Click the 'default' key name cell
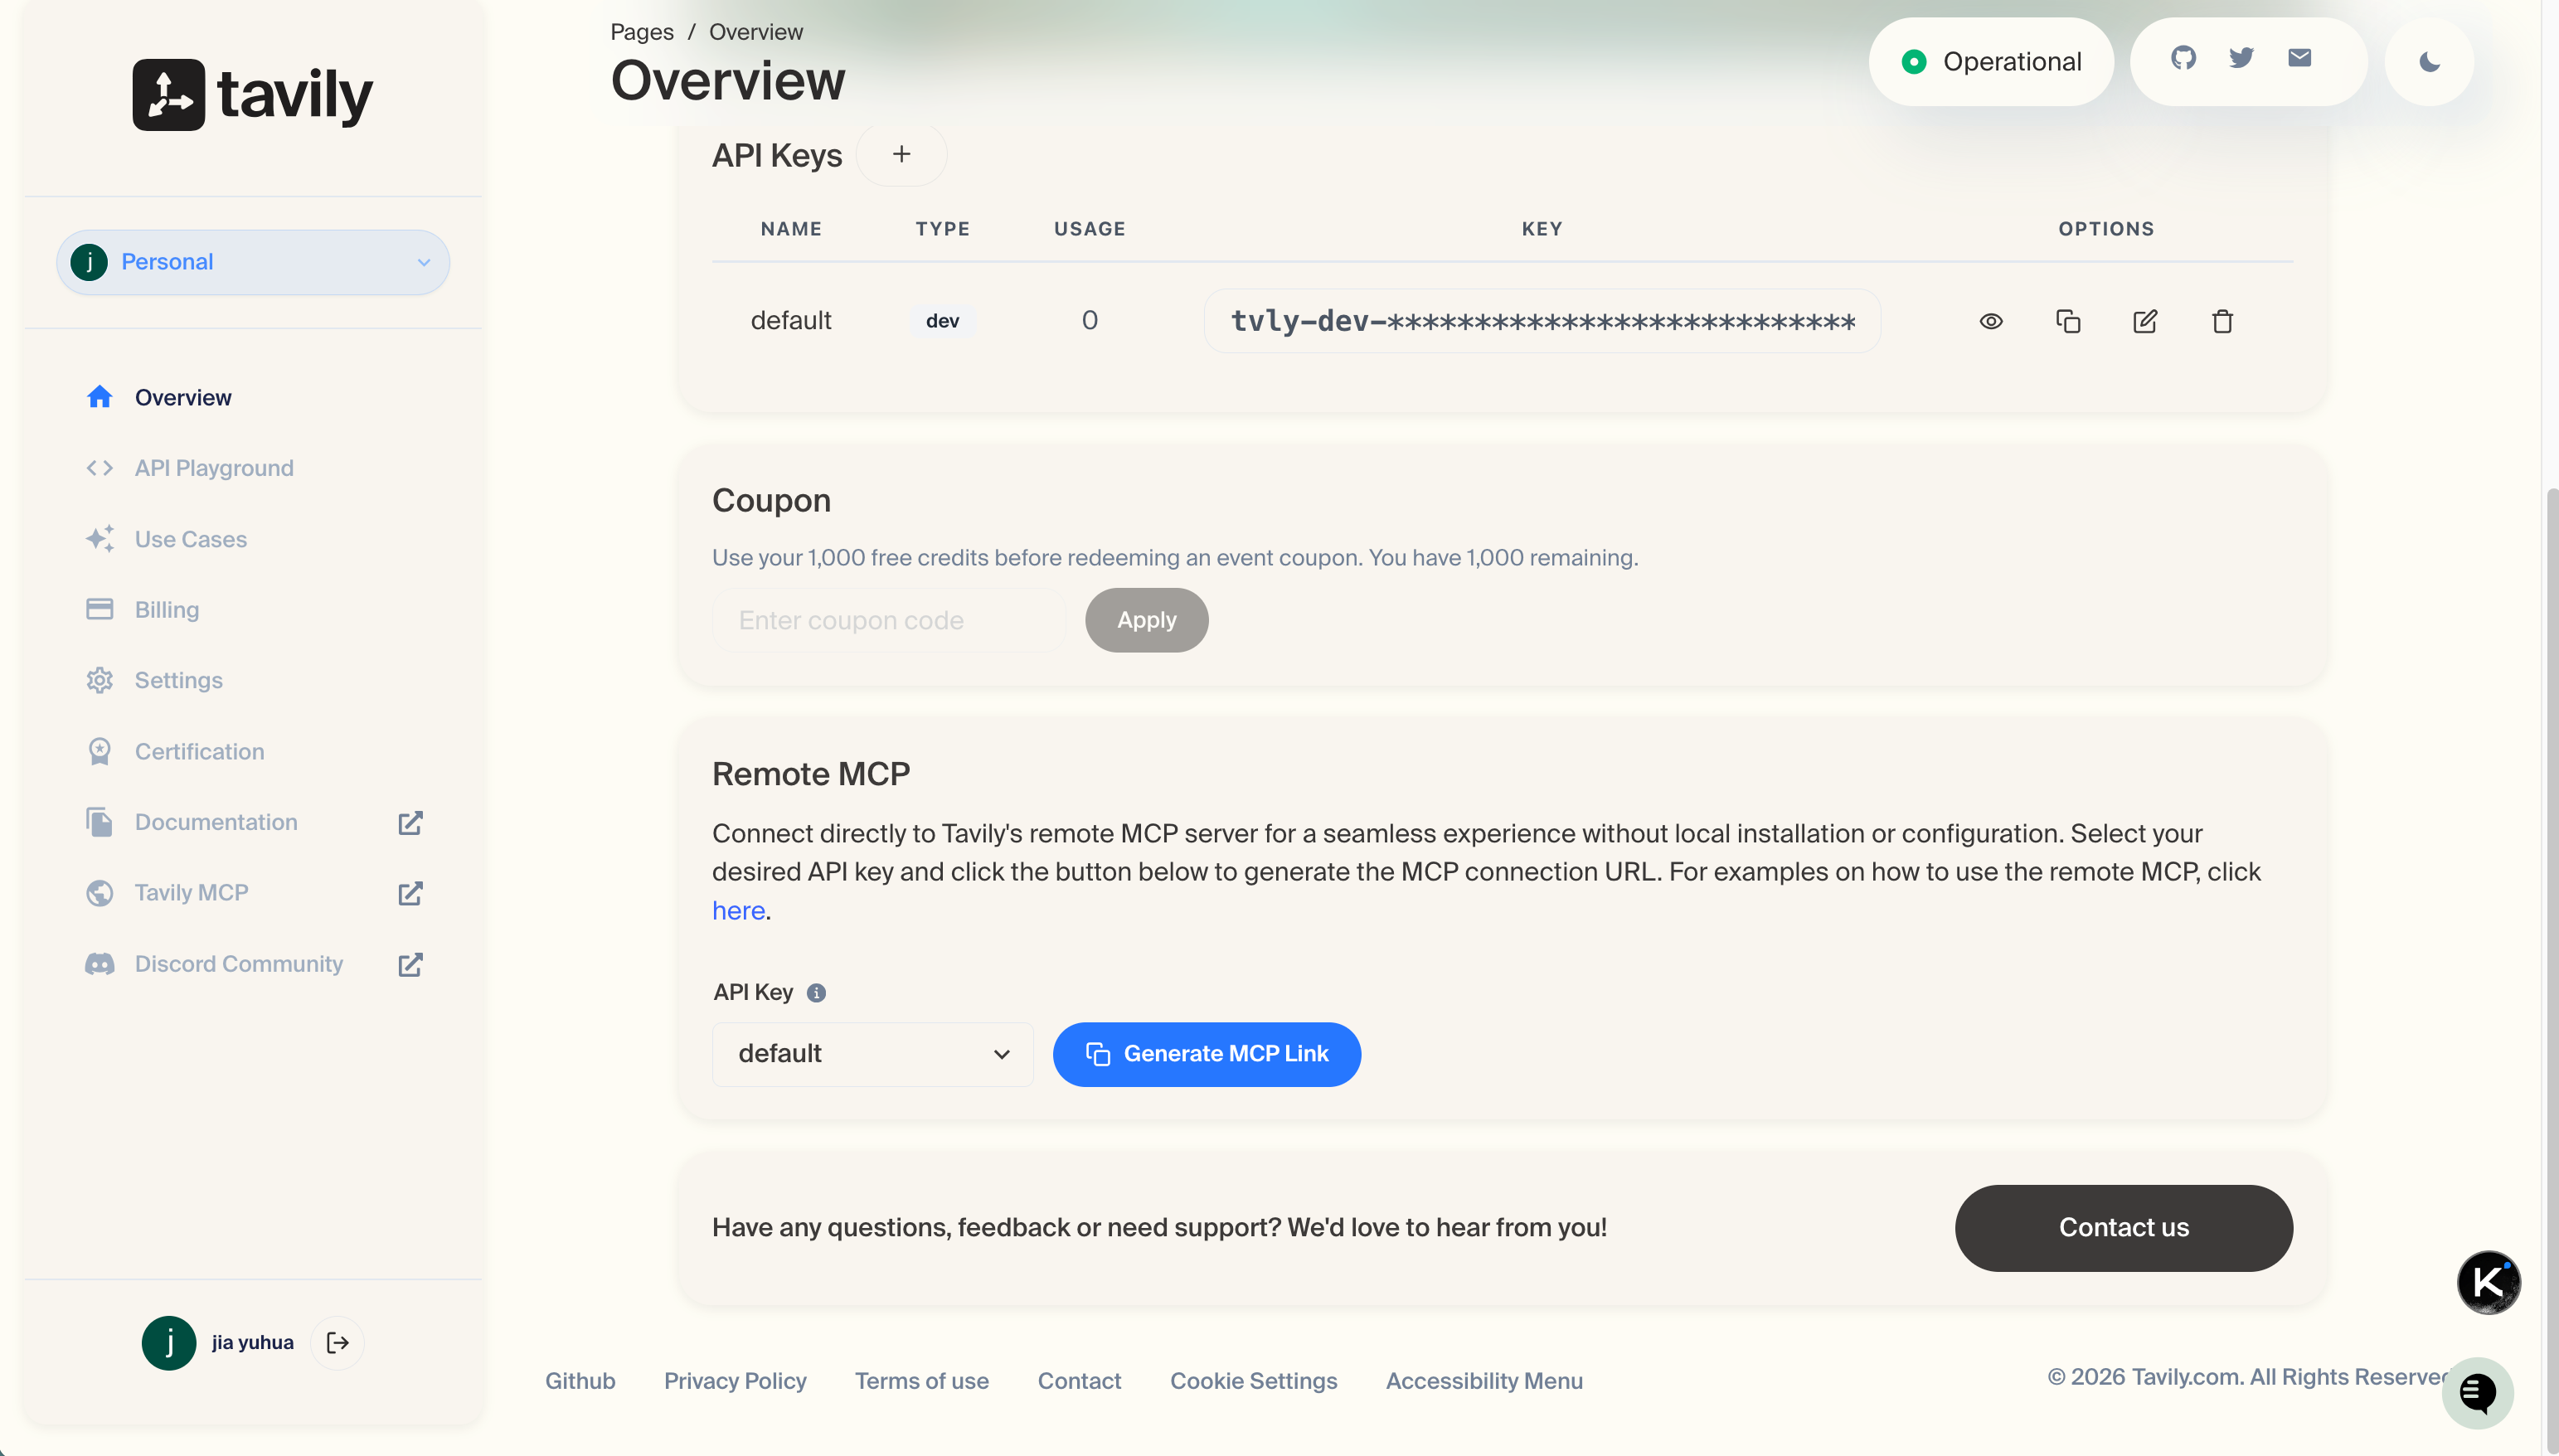The height and width of the screenshot is (1456, 2559). [x=791, y=321]
